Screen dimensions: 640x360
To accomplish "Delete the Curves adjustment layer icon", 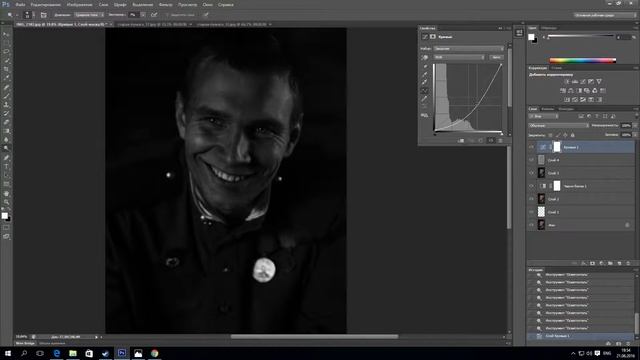I will (500, 140).
